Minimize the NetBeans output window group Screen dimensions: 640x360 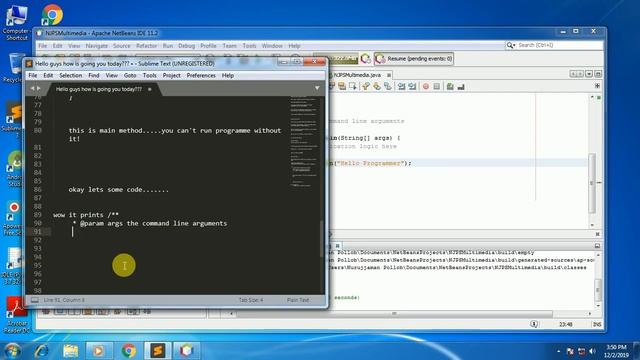tap(597, 246)
